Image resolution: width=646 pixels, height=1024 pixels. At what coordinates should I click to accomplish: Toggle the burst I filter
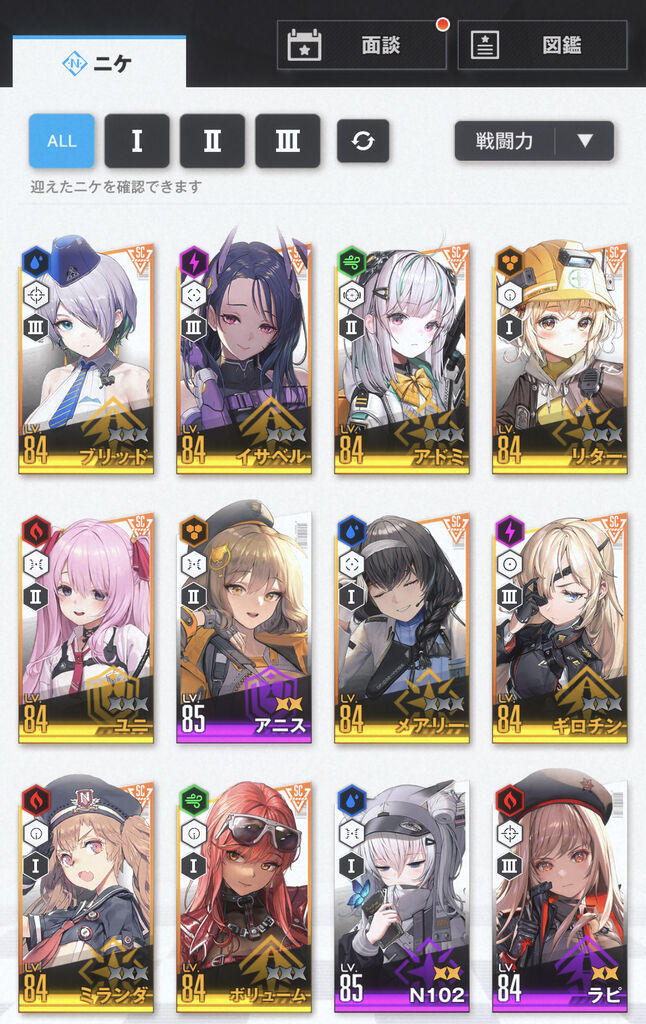click(x=137, y=140)
